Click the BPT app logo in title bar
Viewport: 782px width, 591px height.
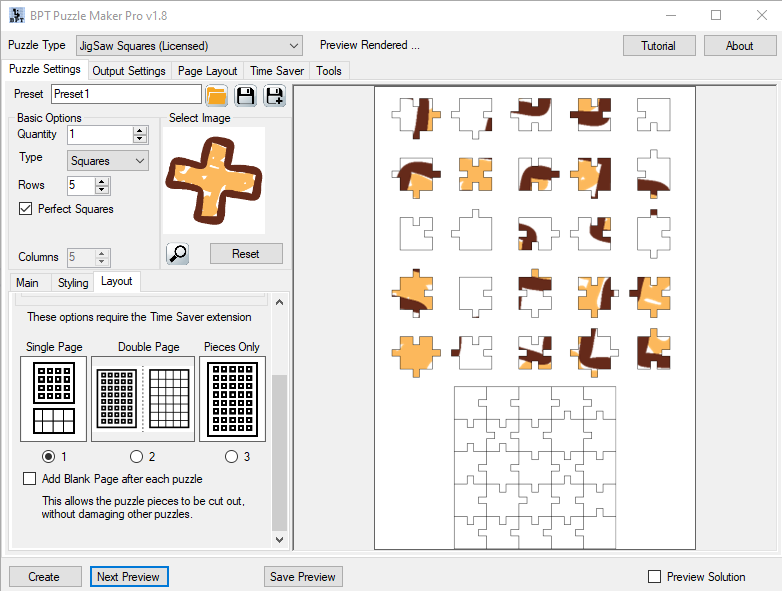pos(17,15)
